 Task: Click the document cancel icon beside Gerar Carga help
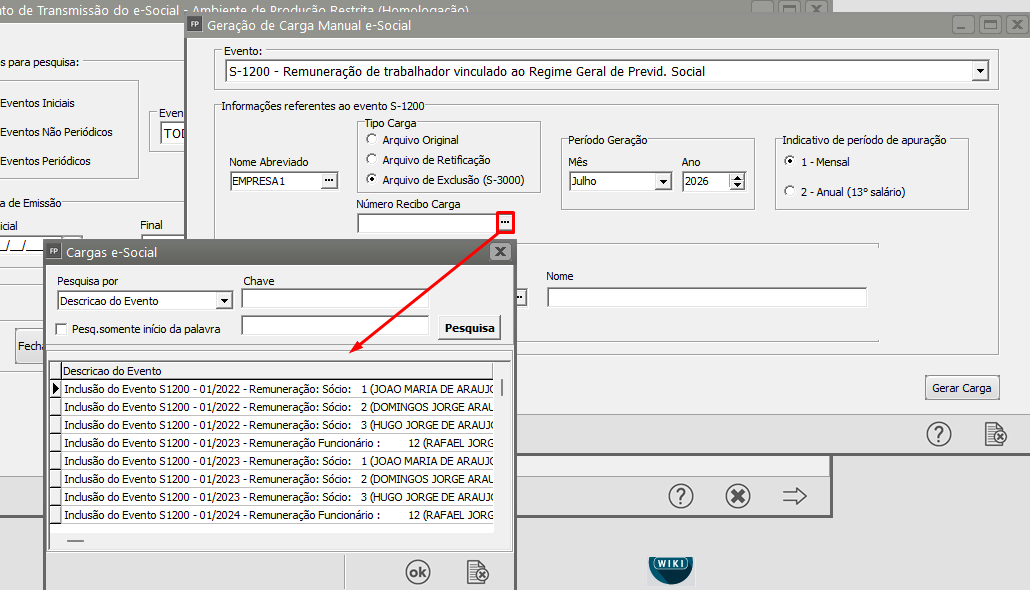(x=994, y=434)
